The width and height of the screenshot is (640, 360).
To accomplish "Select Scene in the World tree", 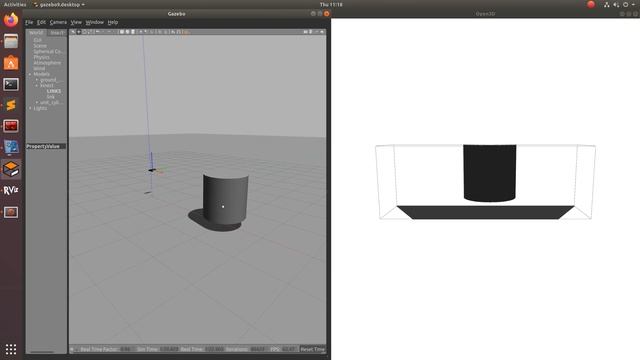I will point(40,46).
